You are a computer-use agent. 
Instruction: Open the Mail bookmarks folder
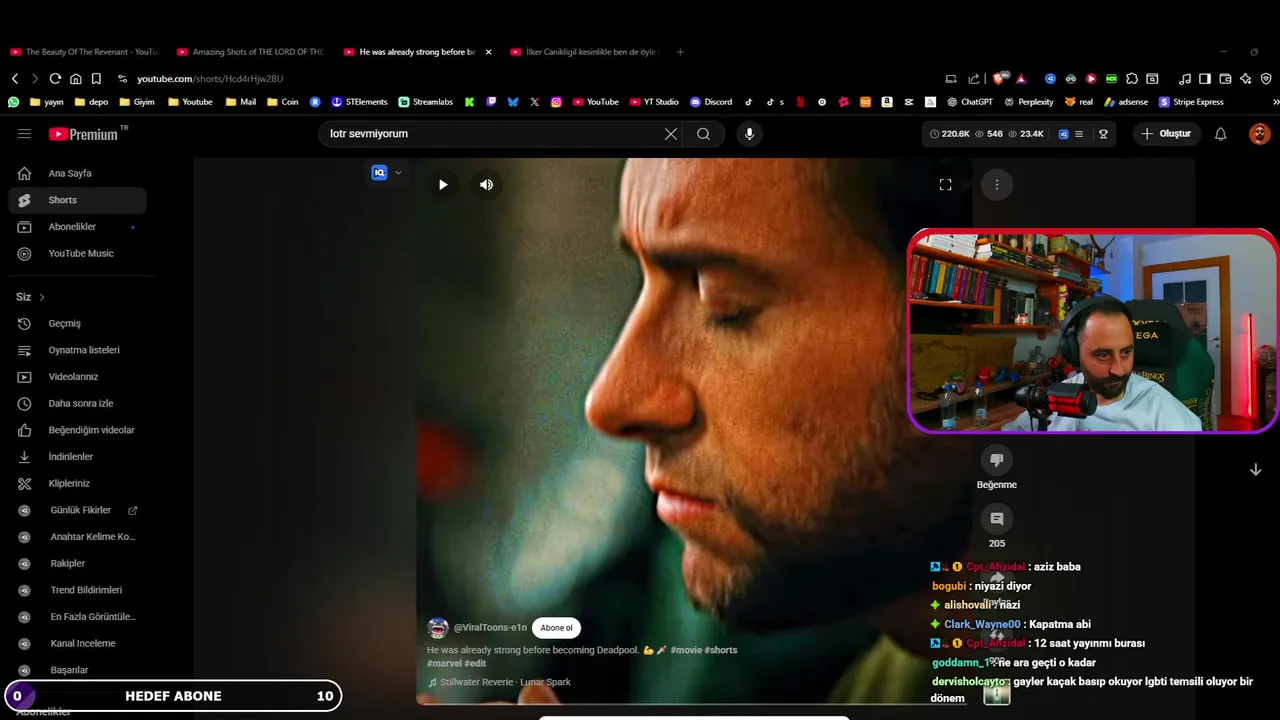coord(241,102)
